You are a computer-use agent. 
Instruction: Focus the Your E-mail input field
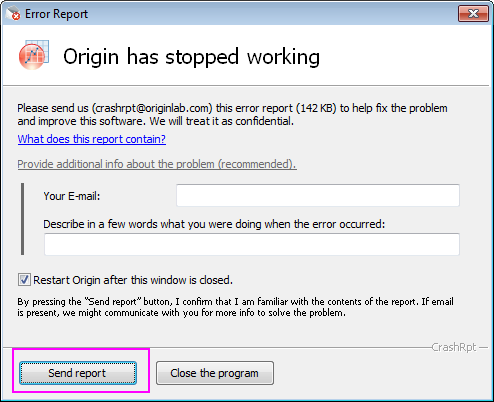[x=318, y=195]
